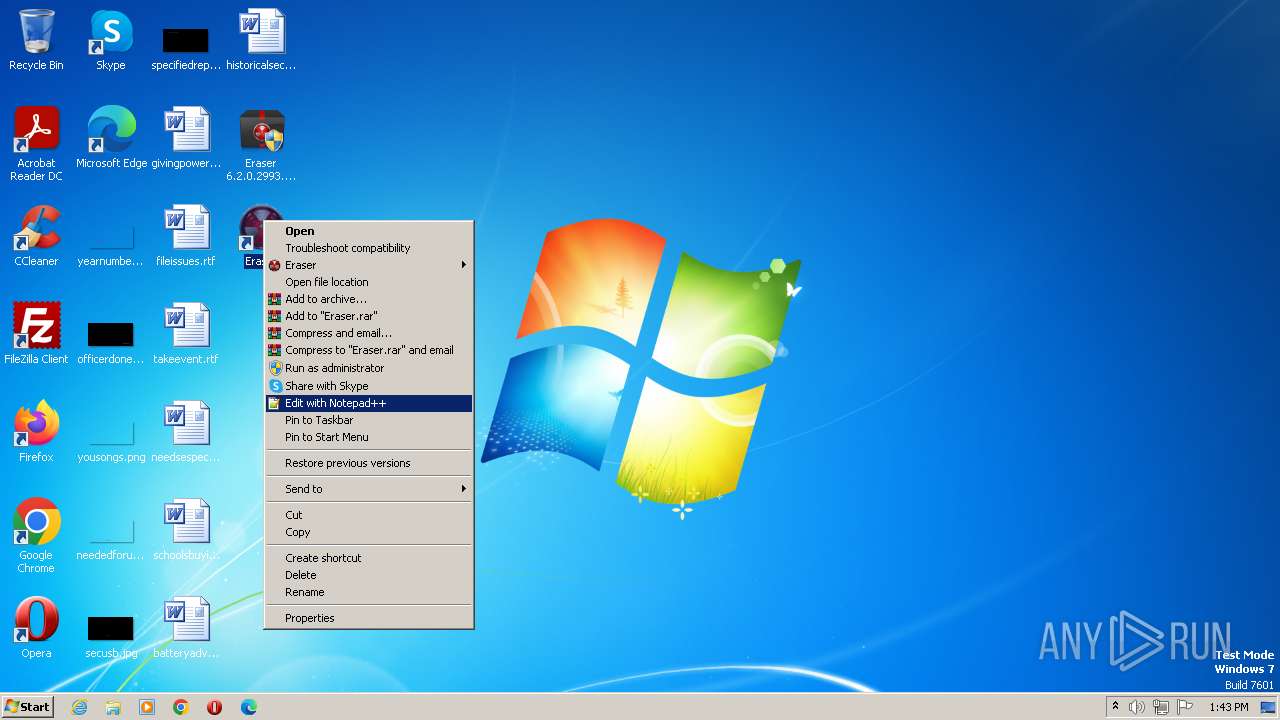
Task: Choose Edit with Notepad++ menu entry
Action: pyautogui.click(x=369, y=403)
